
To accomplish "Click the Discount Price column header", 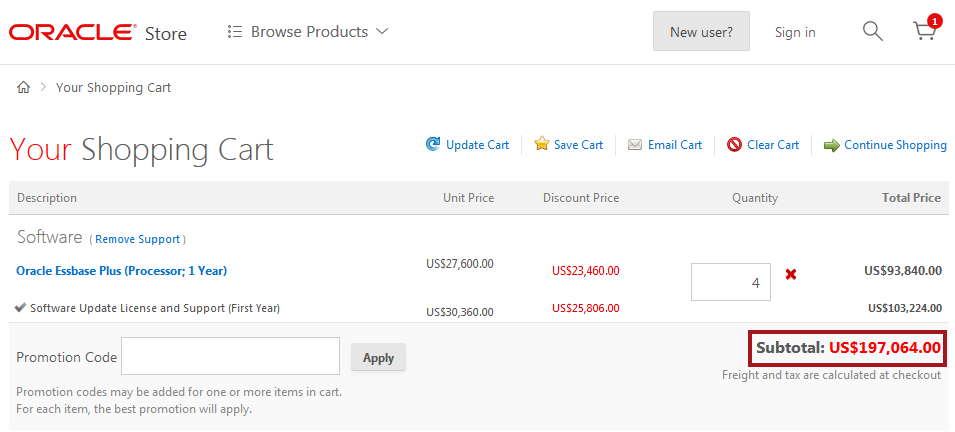I will click(x=581, y=198).
